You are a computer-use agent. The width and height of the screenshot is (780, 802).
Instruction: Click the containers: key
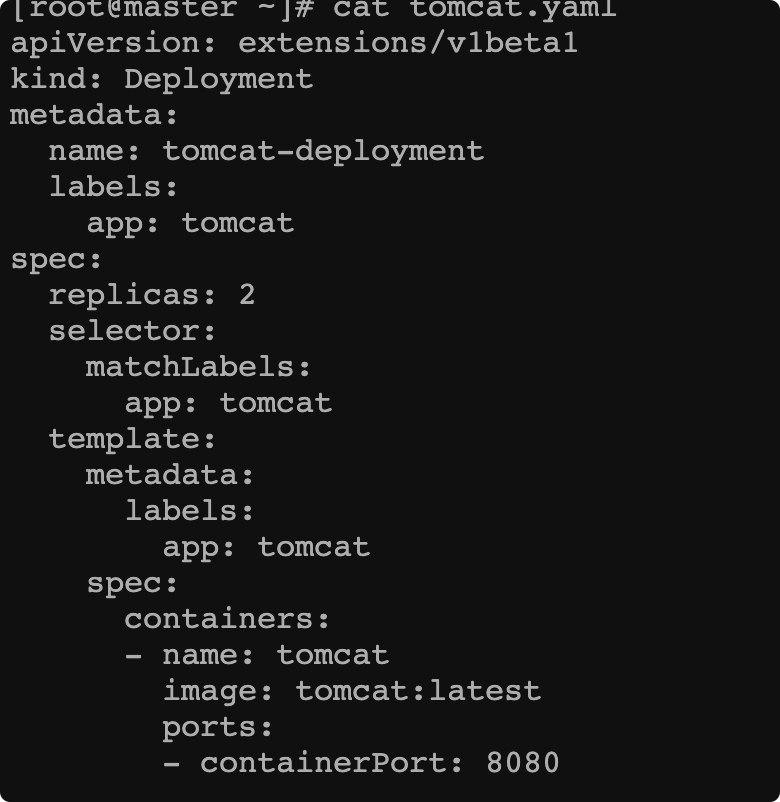pyautogui.click(x=227, y=619)
